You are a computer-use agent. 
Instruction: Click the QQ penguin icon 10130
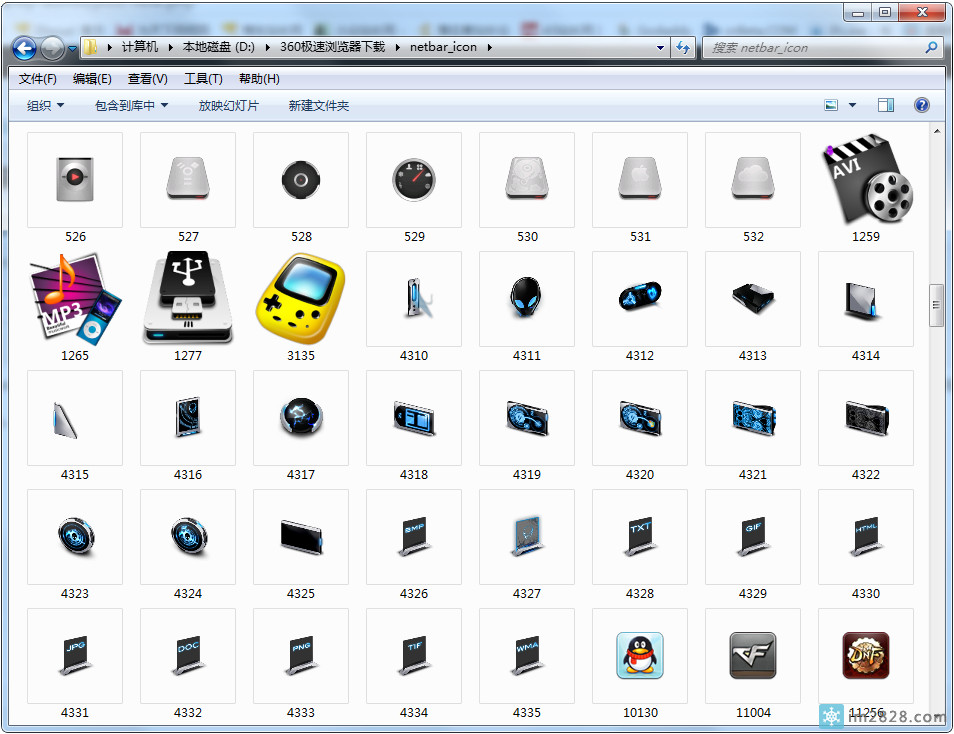[x=640, y=656]
